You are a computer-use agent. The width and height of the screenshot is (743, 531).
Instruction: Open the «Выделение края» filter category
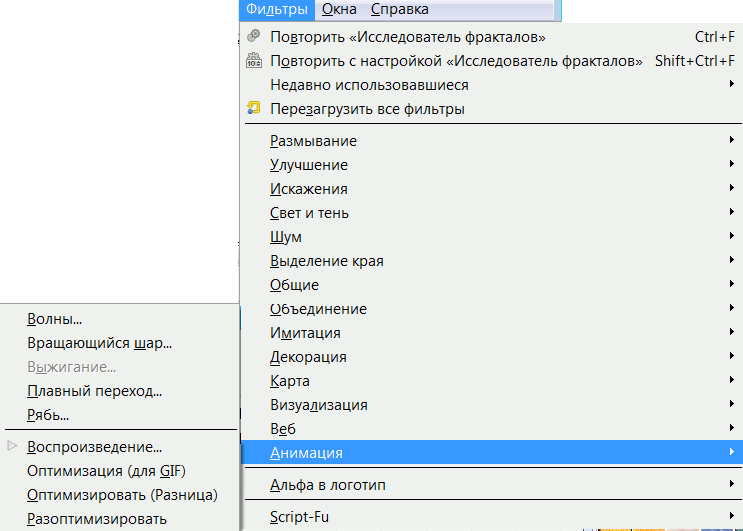pos(326,261)
